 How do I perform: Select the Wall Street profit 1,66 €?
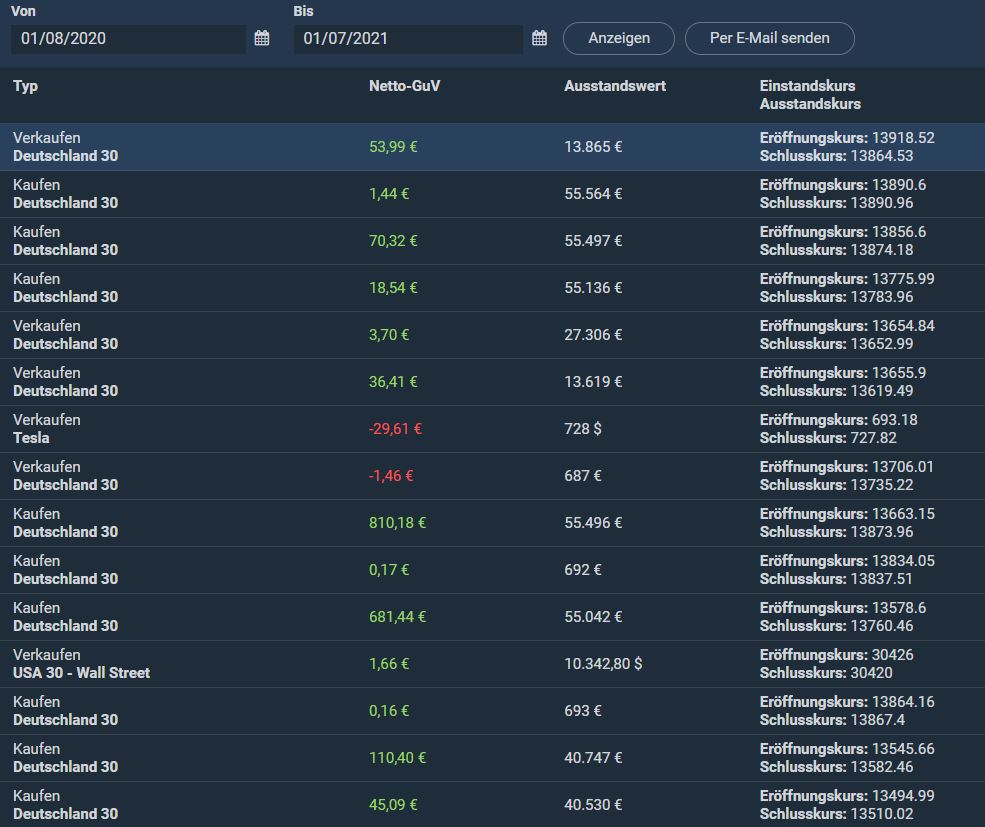tap(389, 664)
